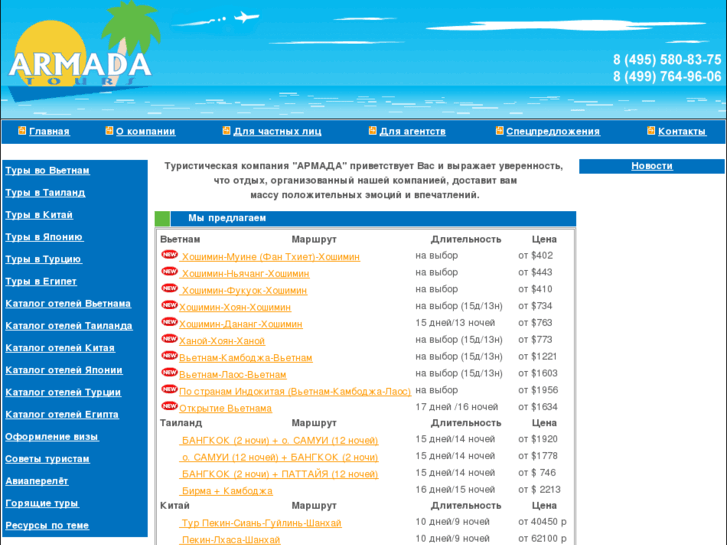Click the icon beside Для частных лиц
The height and width of the screenshot is (545, 727).
coord(226,131)
